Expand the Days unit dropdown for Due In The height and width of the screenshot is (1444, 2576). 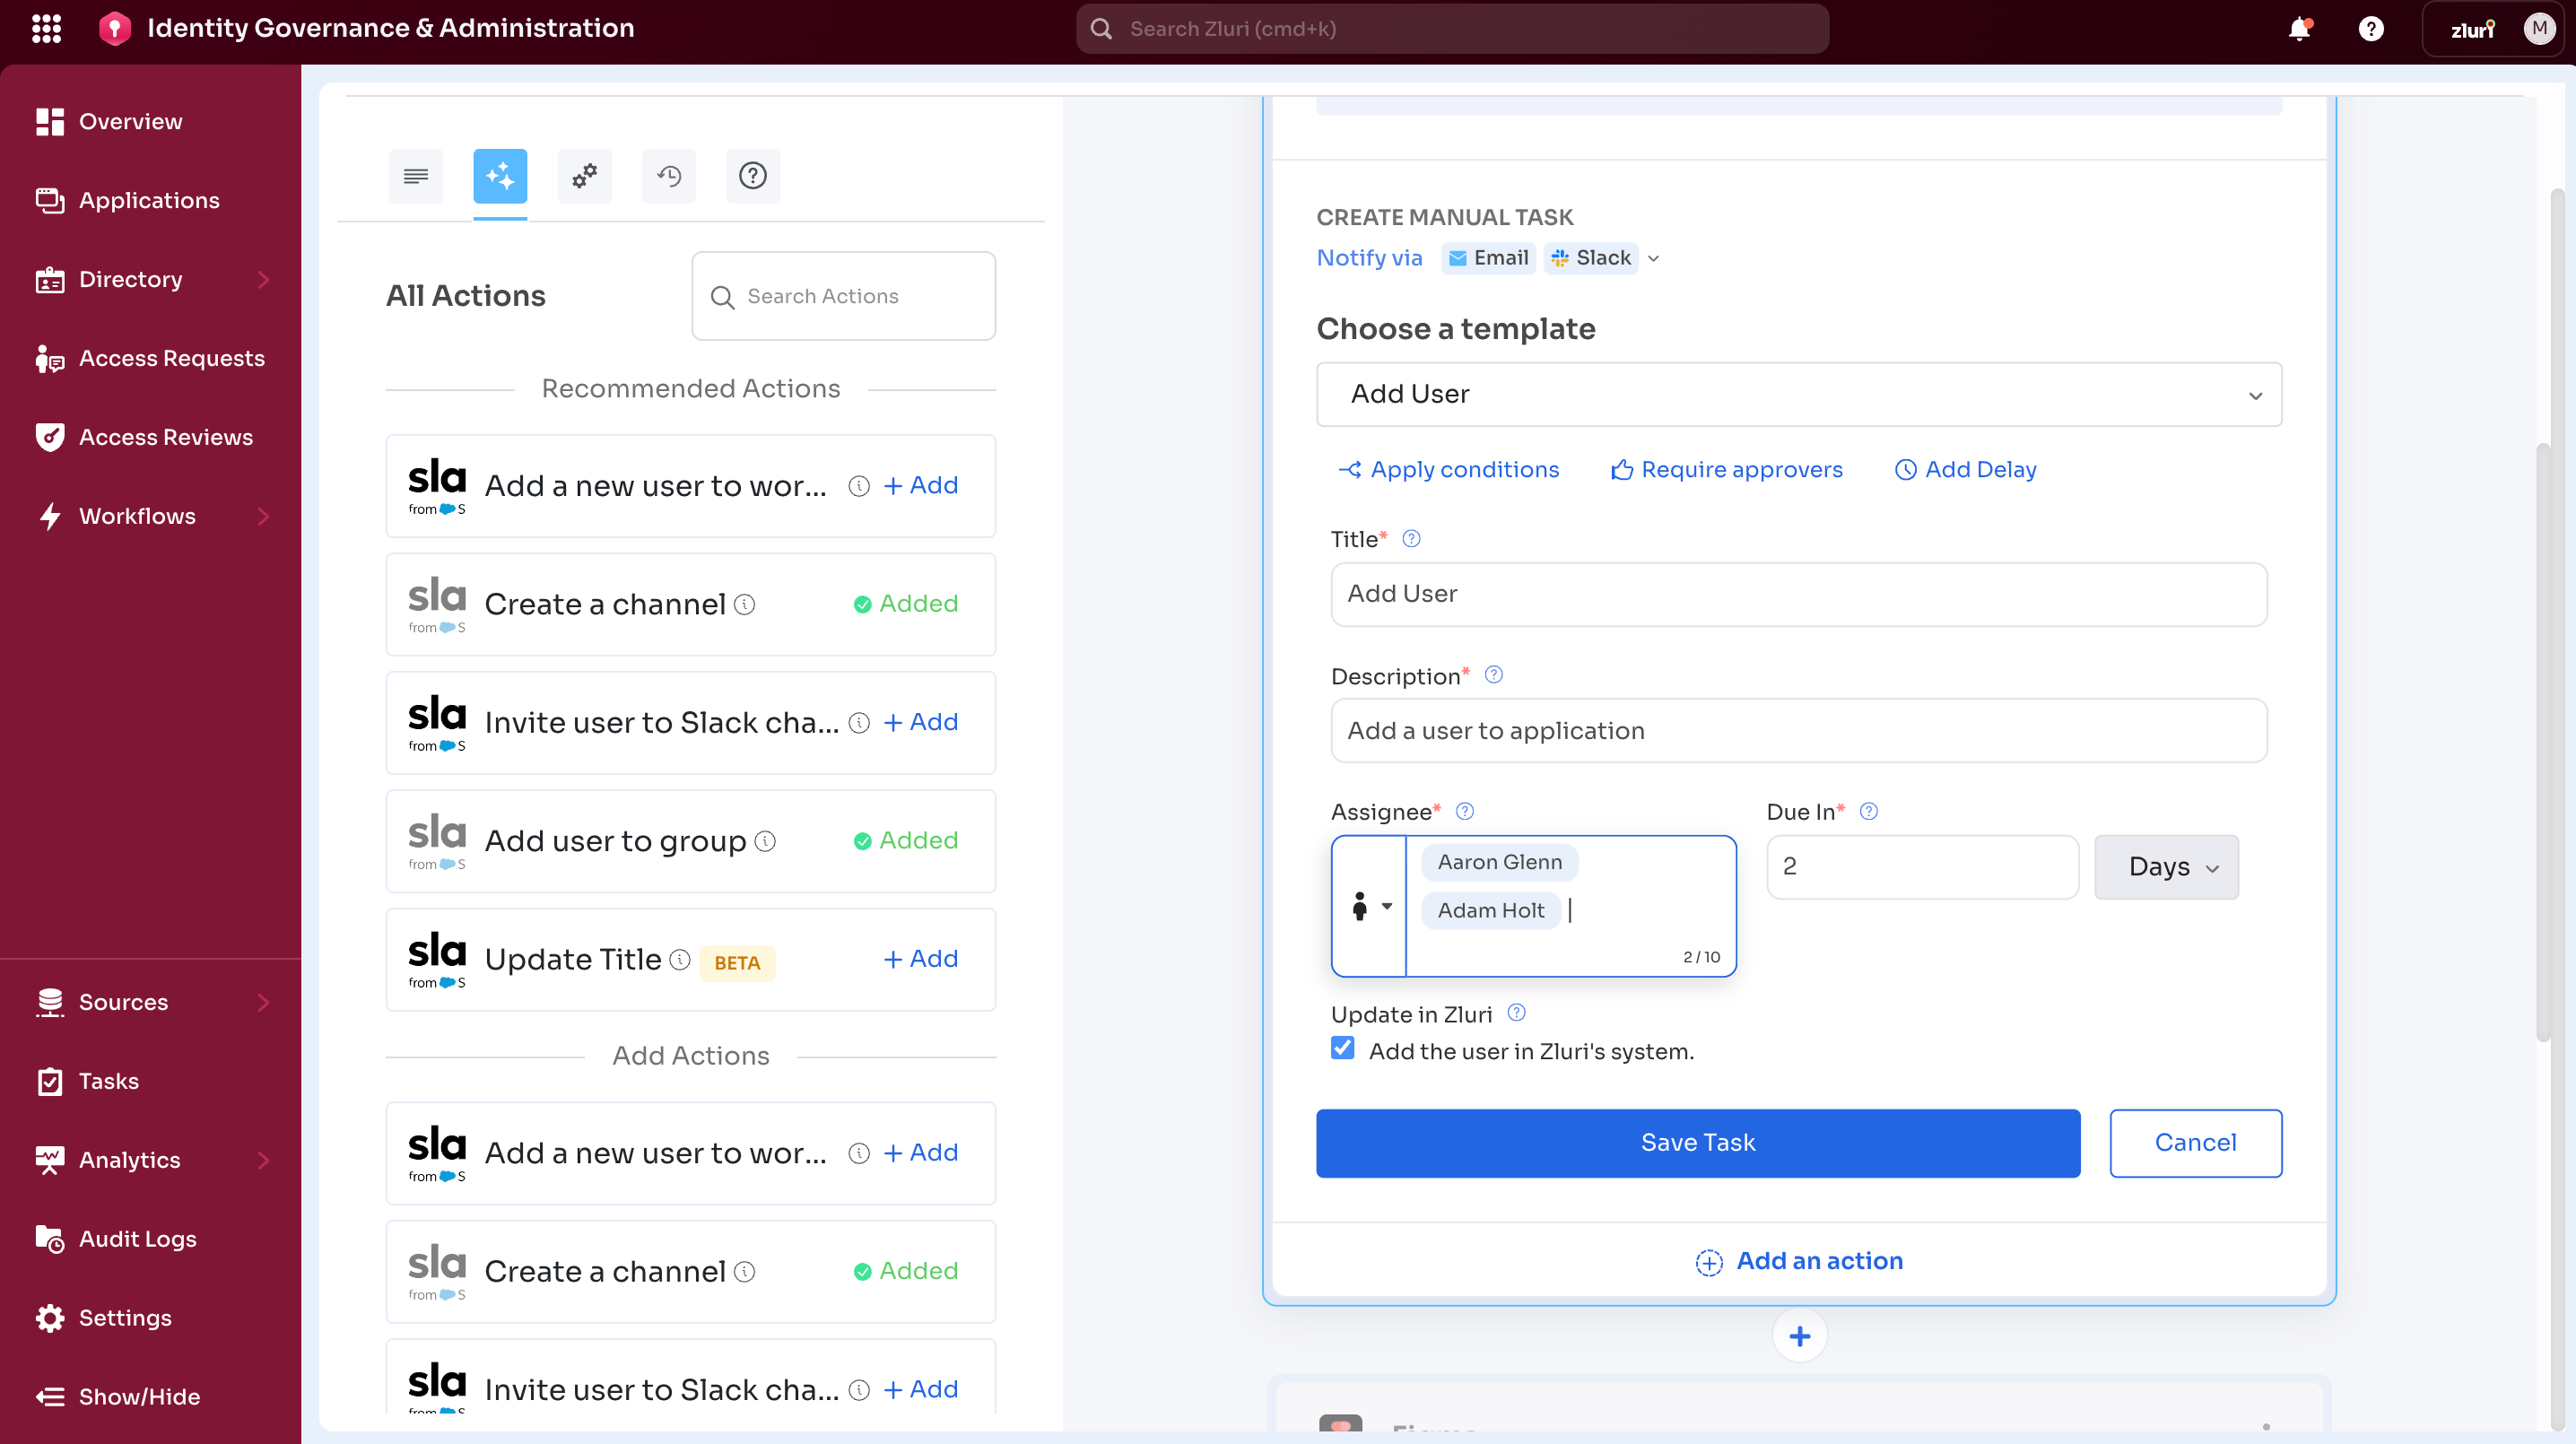click(x=2166, y=867)
